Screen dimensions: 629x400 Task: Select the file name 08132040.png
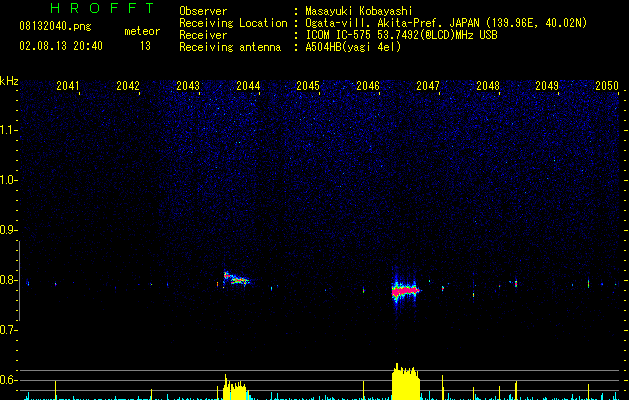55,27
